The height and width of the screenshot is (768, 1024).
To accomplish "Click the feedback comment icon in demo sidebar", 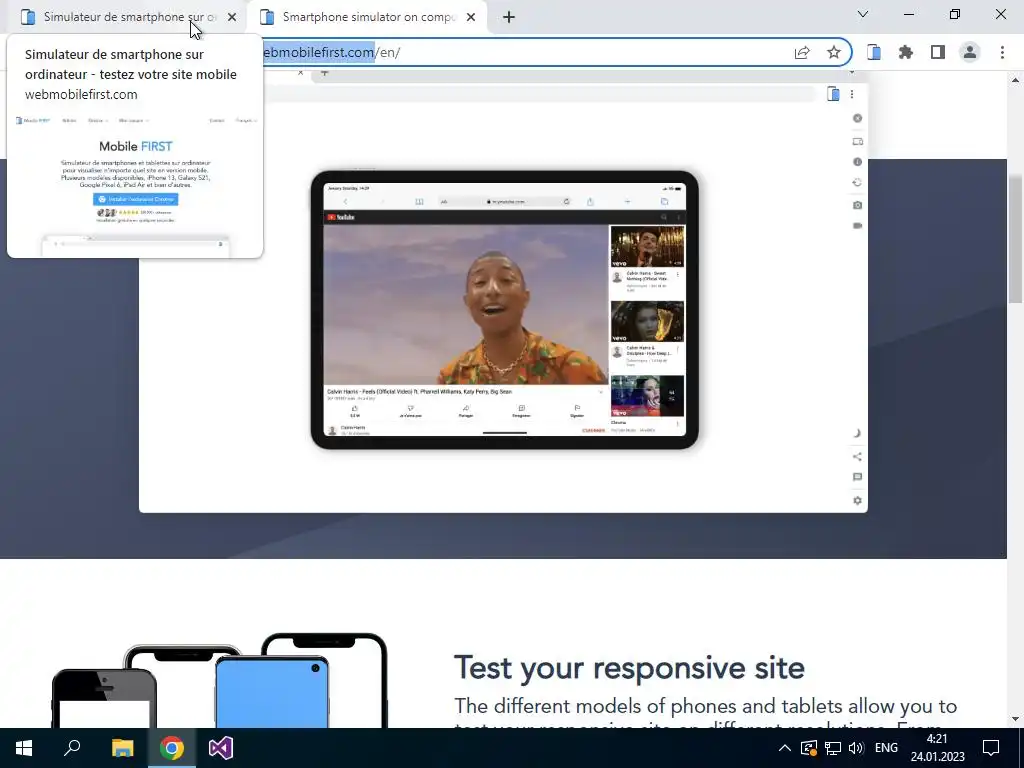I will [x=857, y=477].
